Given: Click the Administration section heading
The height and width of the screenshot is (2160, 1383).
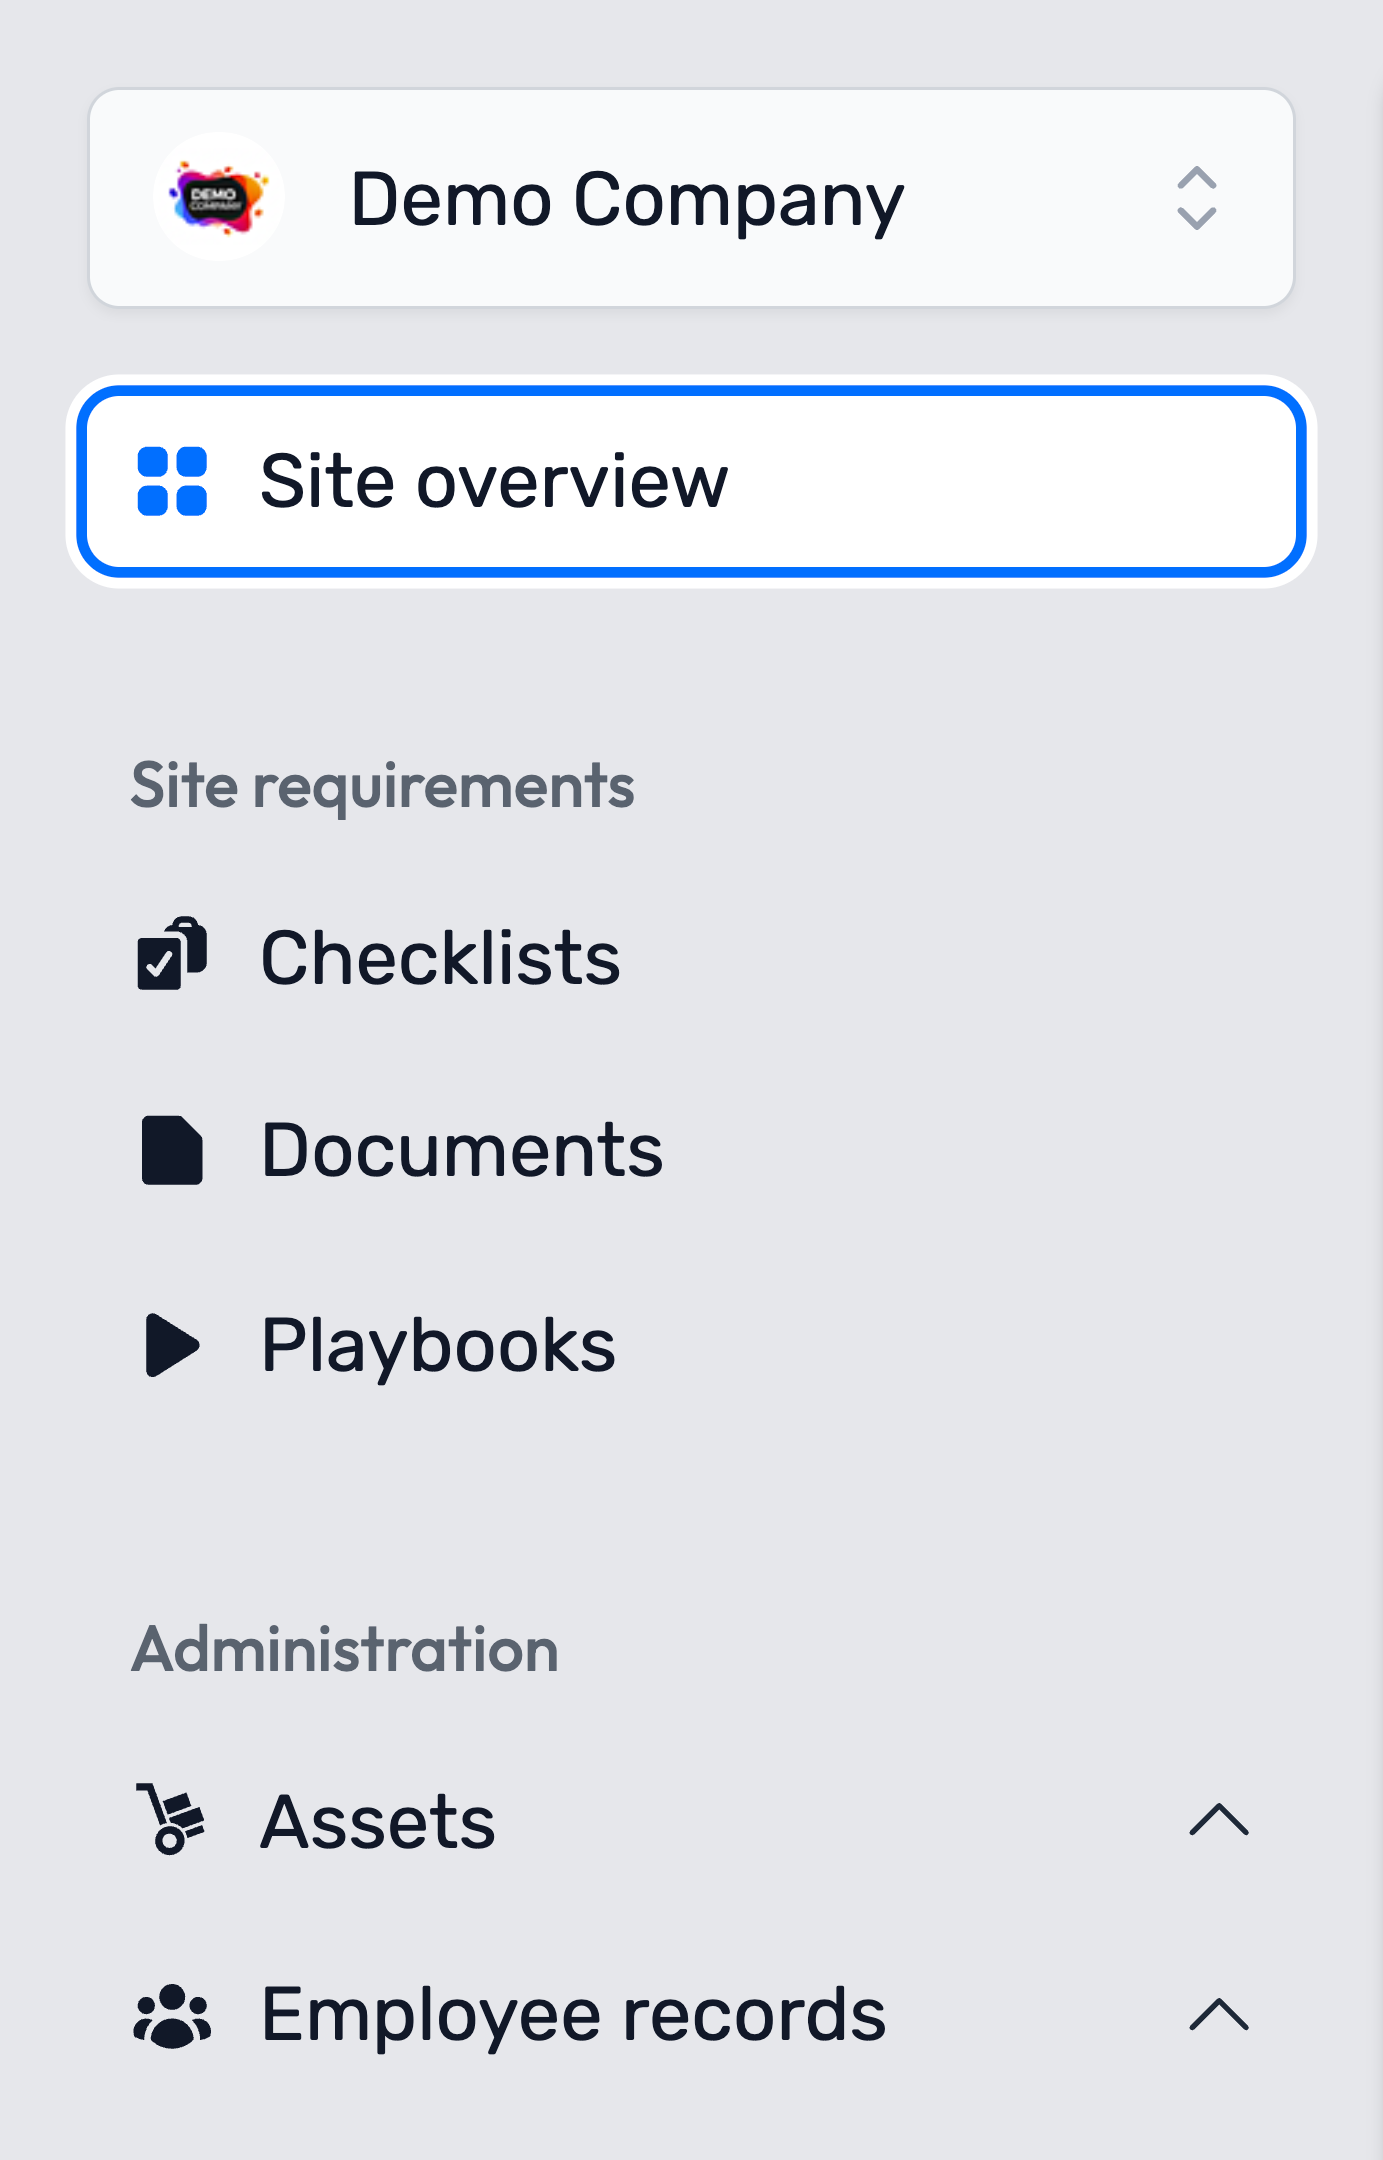Looking at the screenshot, I should pyautogui.click(x=345, y=1648).
